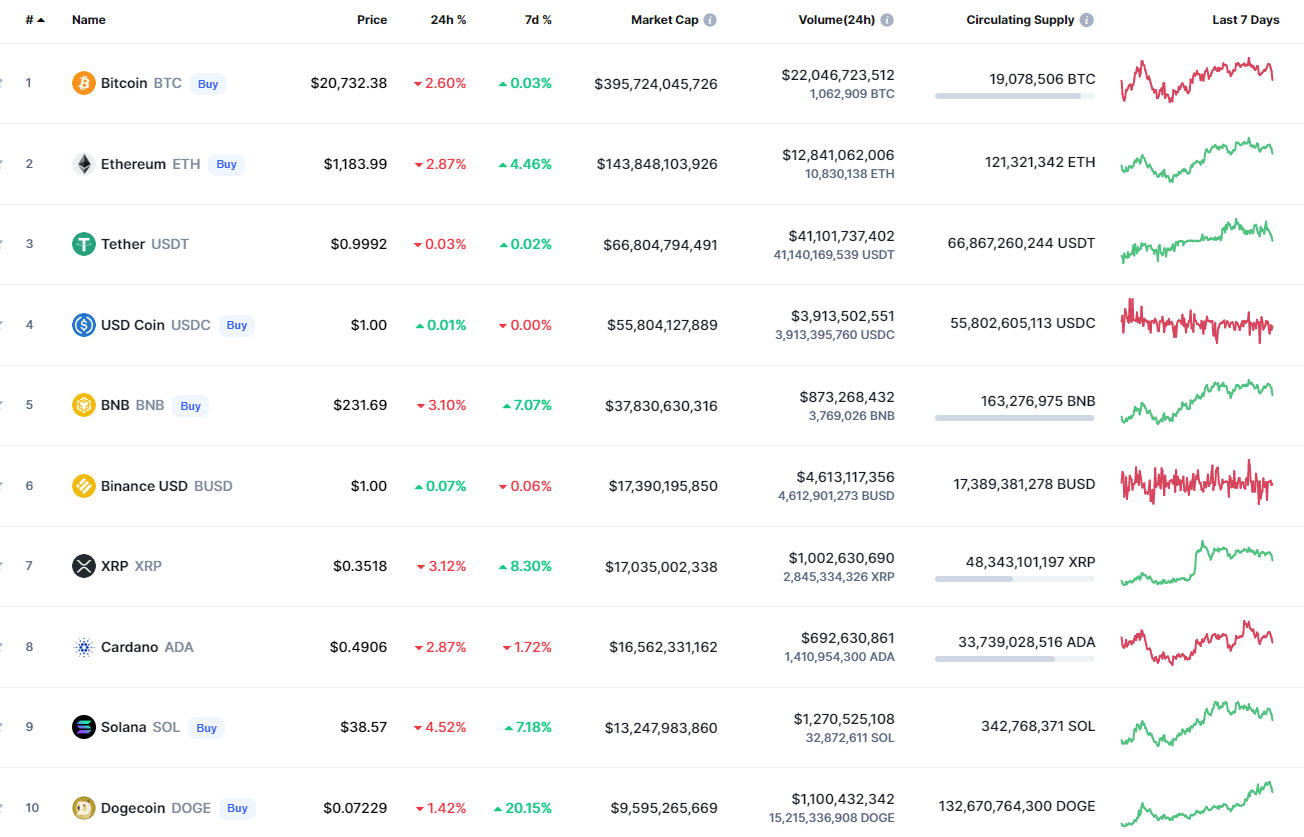This screenshot has height=837, width=1304.
Task: Open Tether 7-day sparkline chart
Action: pyautogui.click(x=1197, y=241)
